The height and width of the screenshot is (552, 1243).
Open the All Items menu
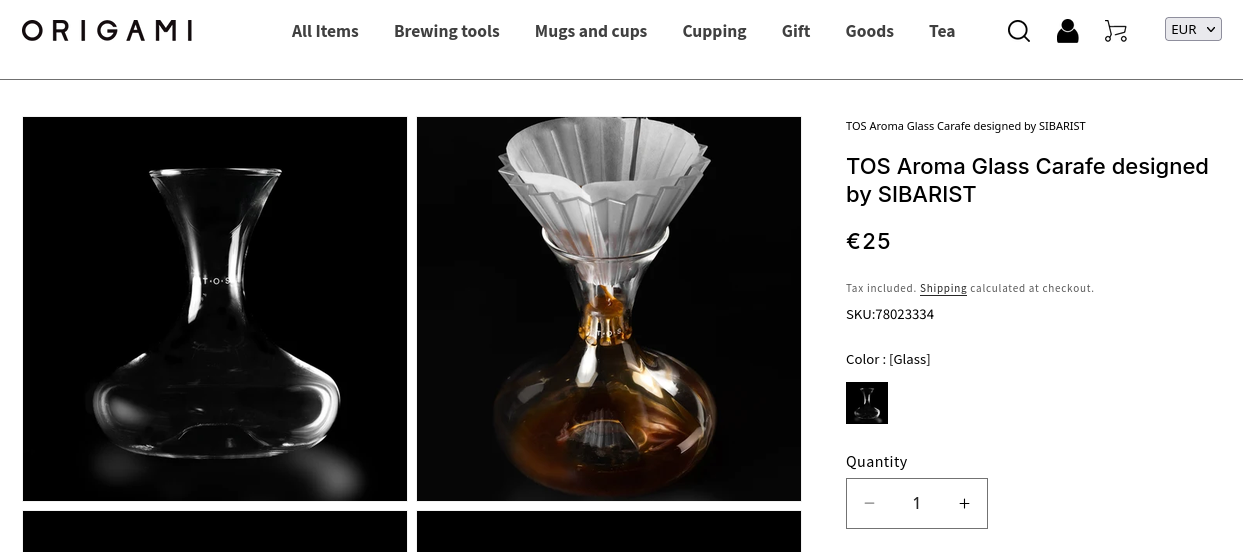pos(325,31)
